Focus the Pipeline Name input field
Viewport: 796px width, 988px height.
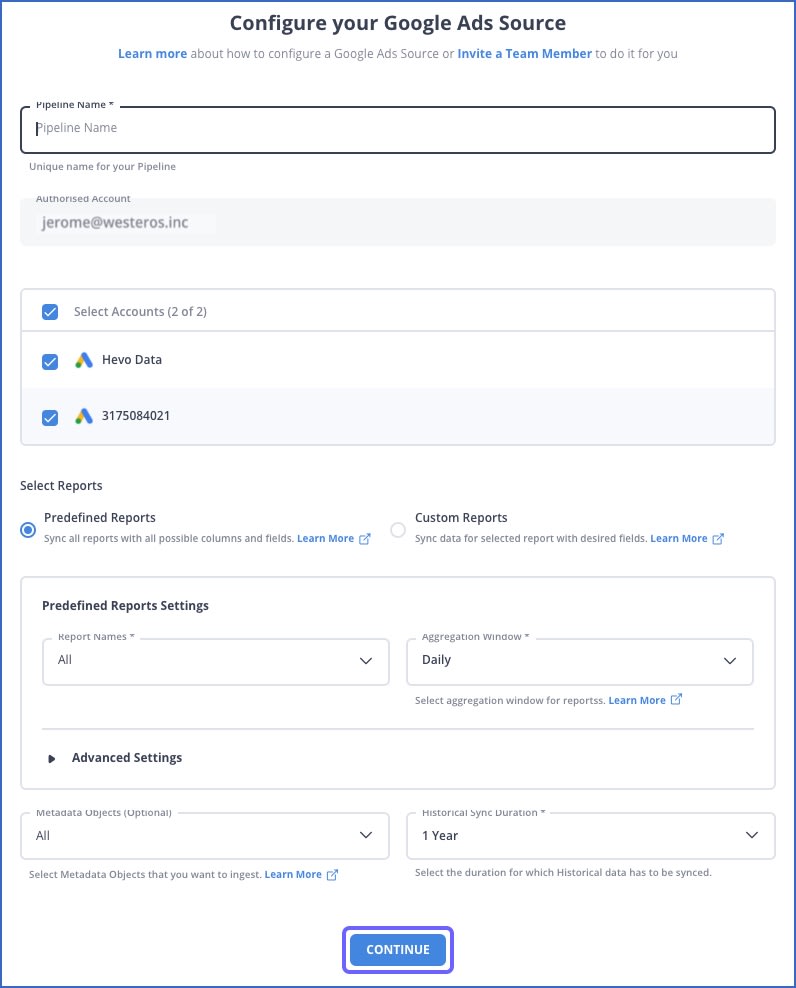click(398, 130)
